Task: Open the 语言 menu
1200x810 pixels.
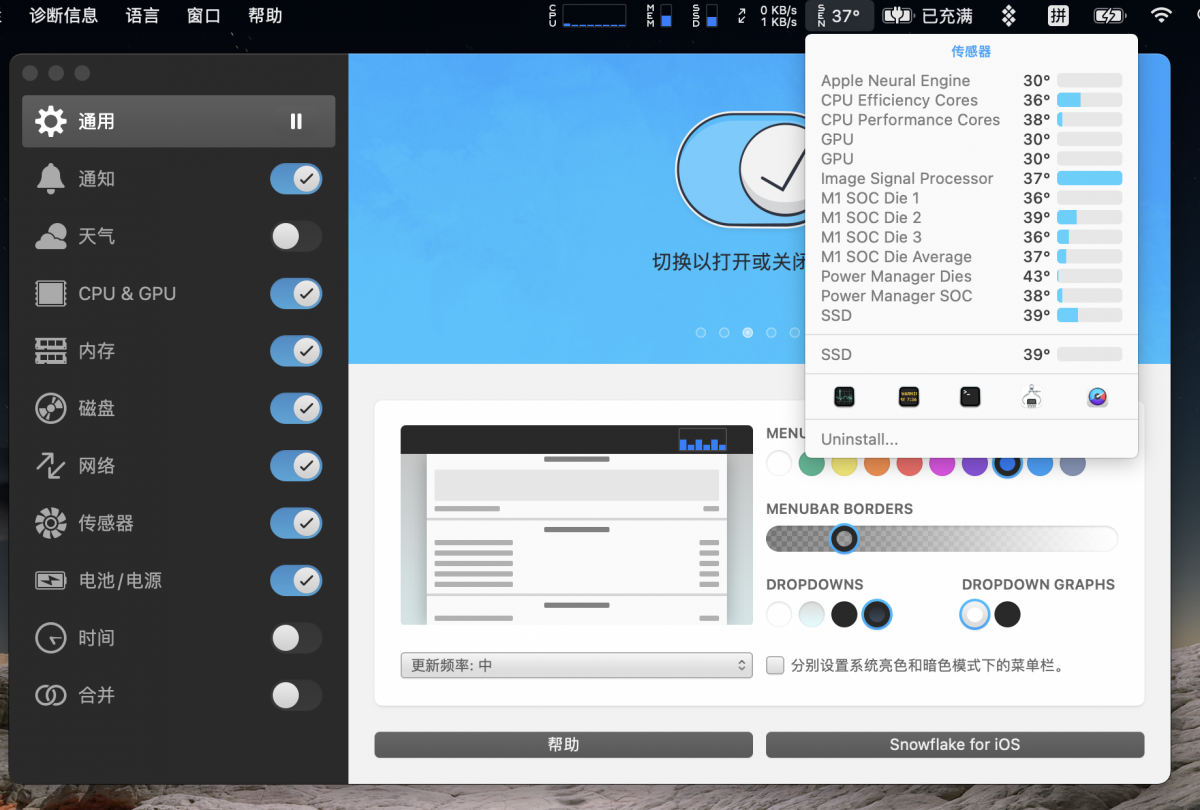Action: coord(142,15)
